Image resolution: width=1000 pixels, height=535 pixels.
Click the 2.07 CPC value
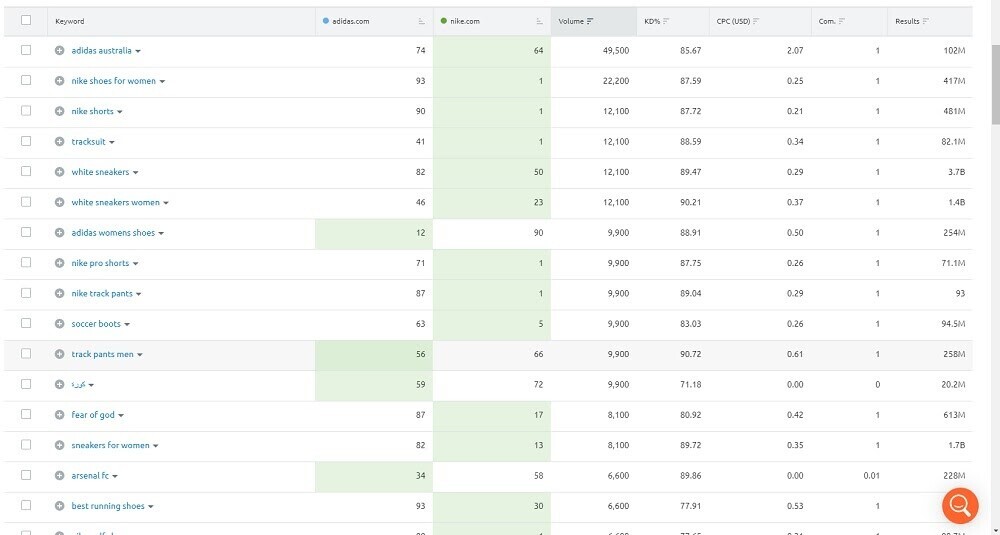click(795, 50)
